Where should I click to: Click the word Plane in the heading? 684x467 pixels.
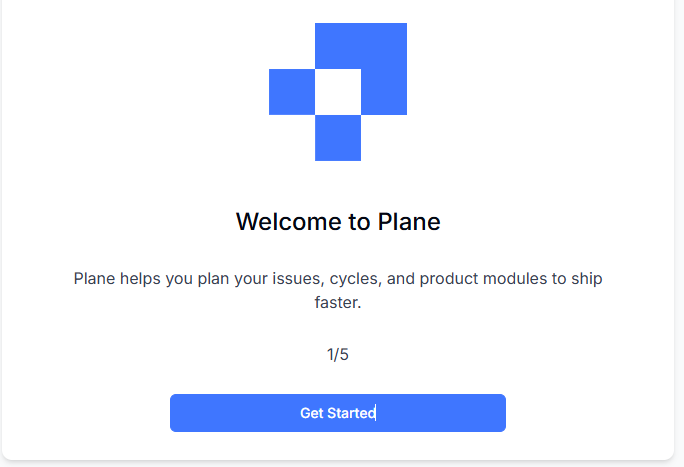click(409, 222)
